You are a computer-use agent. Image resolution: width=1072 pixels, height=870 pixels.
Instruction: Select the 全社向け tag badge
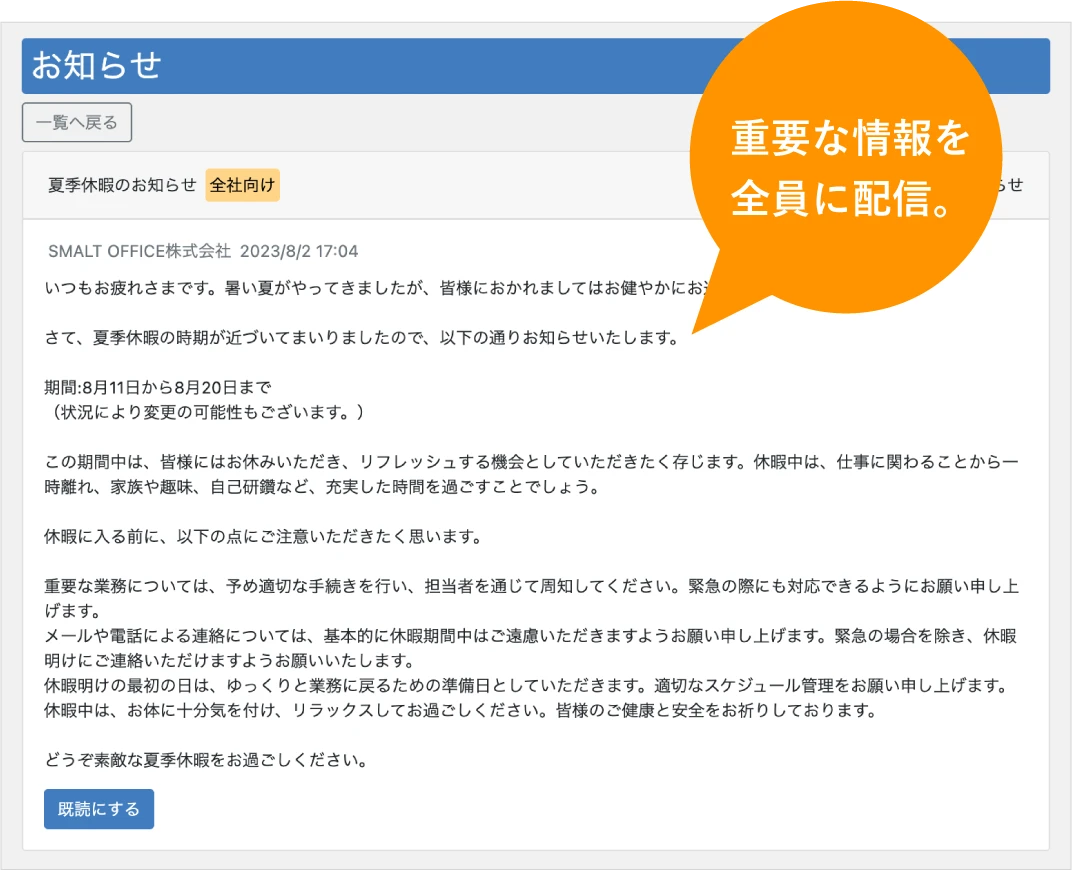(x=243, y=185)
